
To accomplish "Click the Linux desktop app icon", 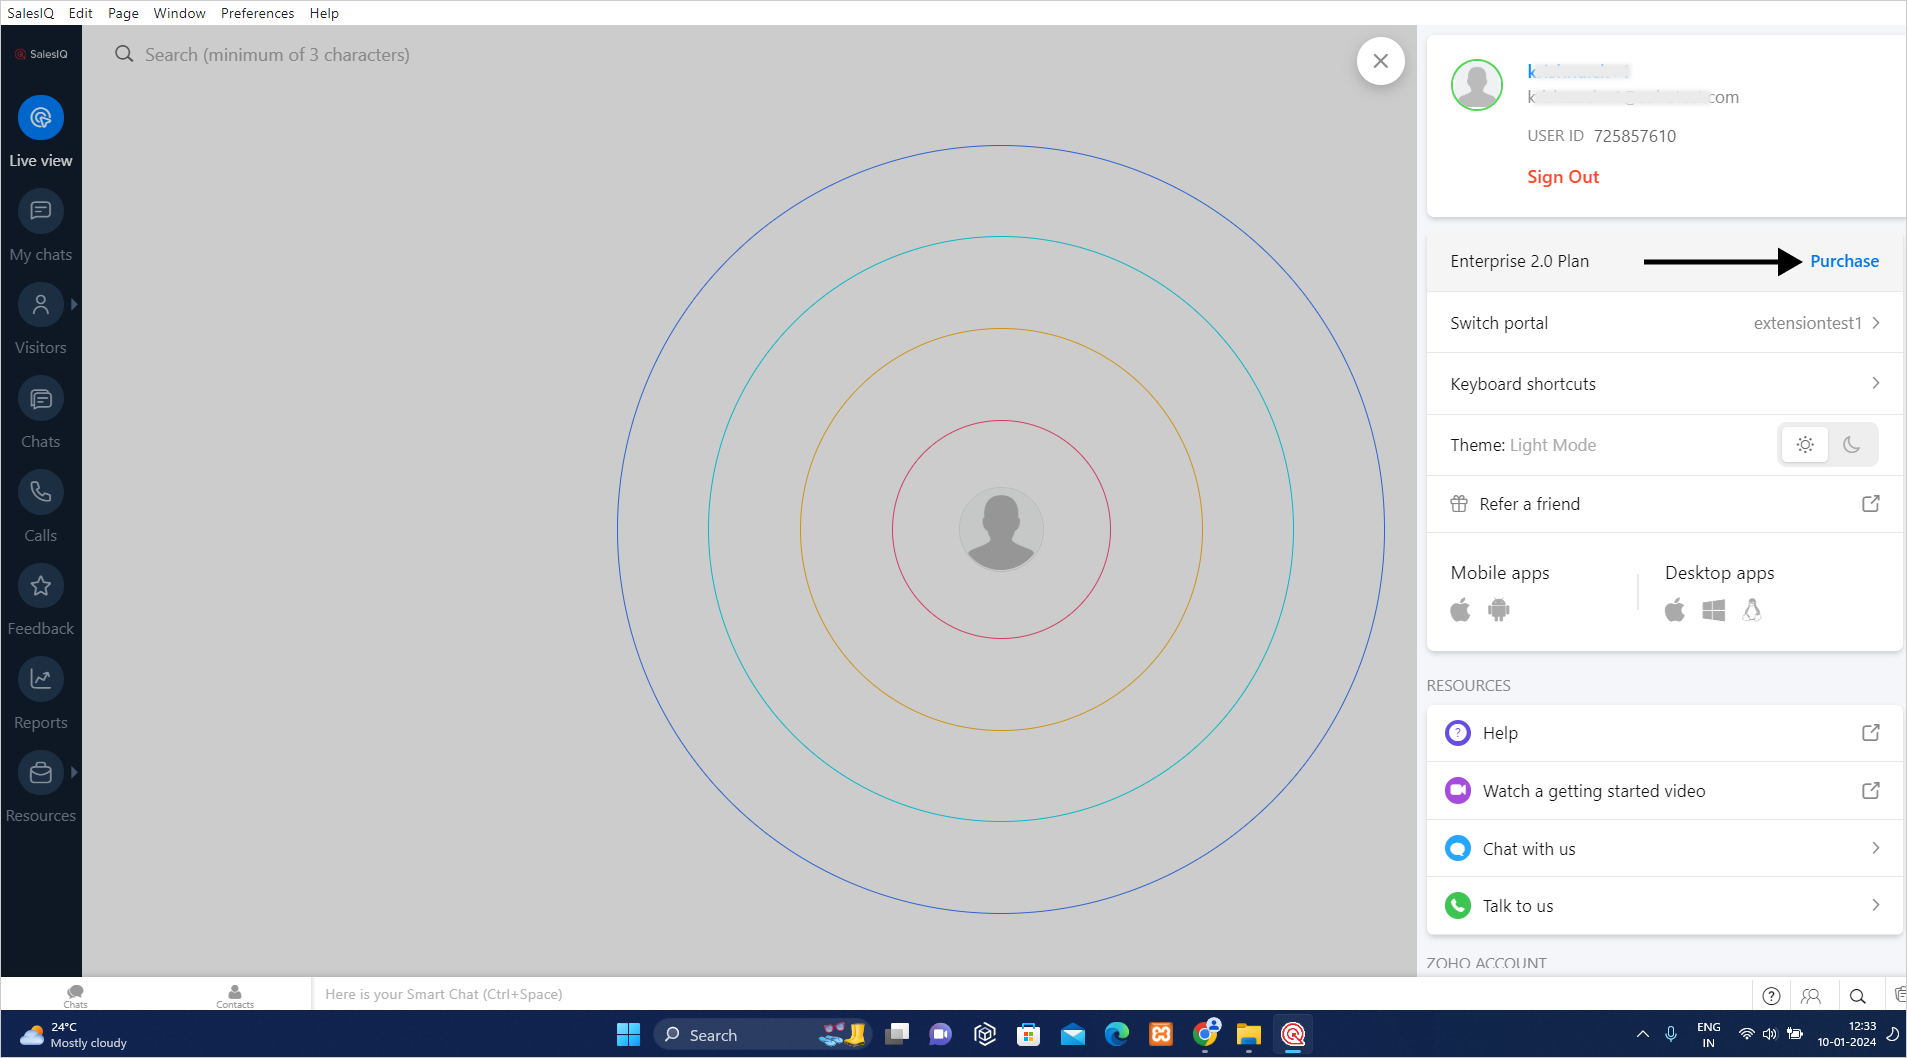I will (x=1751, y=610).
